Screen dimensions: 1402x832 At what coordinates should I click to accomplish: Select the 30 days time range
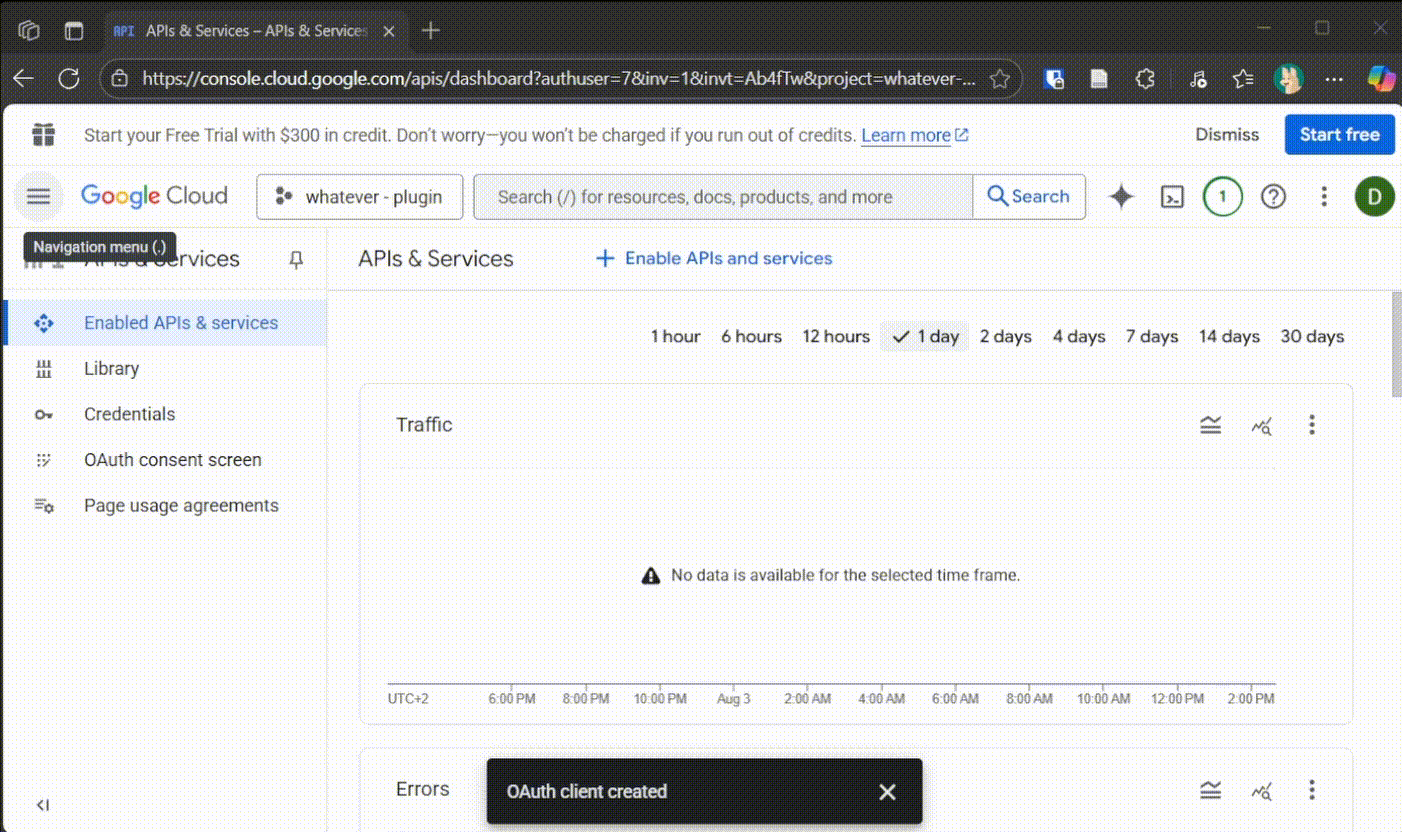[x=1312, y=337]
